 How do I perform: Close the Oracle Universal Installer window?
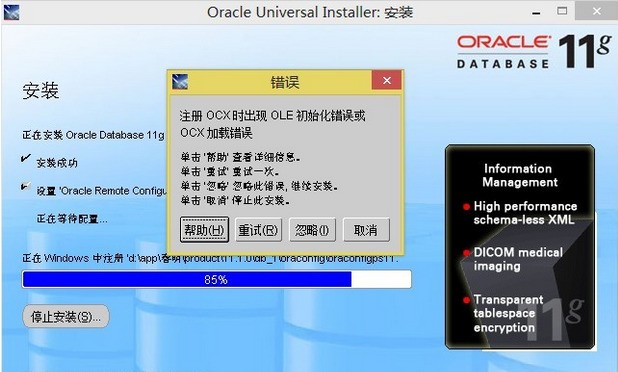click(596, 11)
